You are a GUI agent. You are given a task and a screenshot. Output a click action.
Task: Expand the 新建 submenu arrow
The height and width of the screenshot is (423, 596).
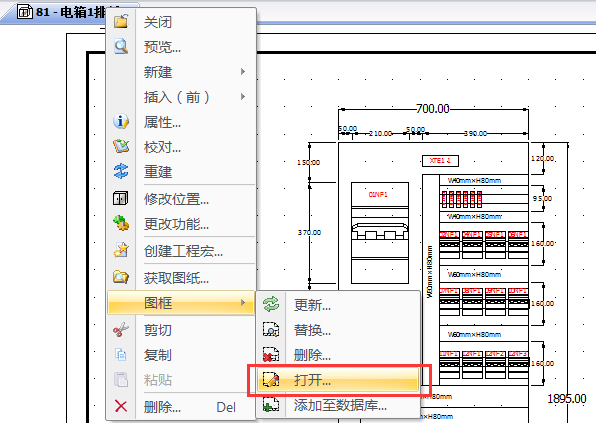coord(243,71)
